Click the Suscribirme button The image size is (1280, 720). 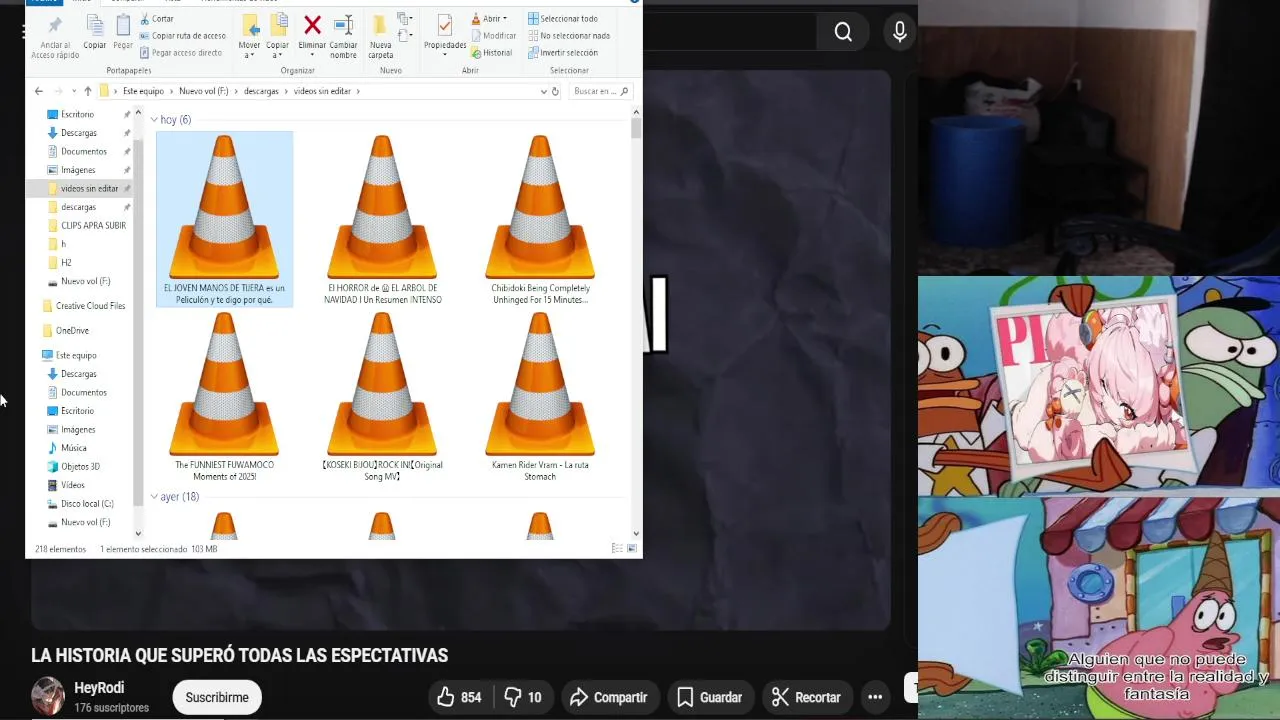[x=217, y=697]
